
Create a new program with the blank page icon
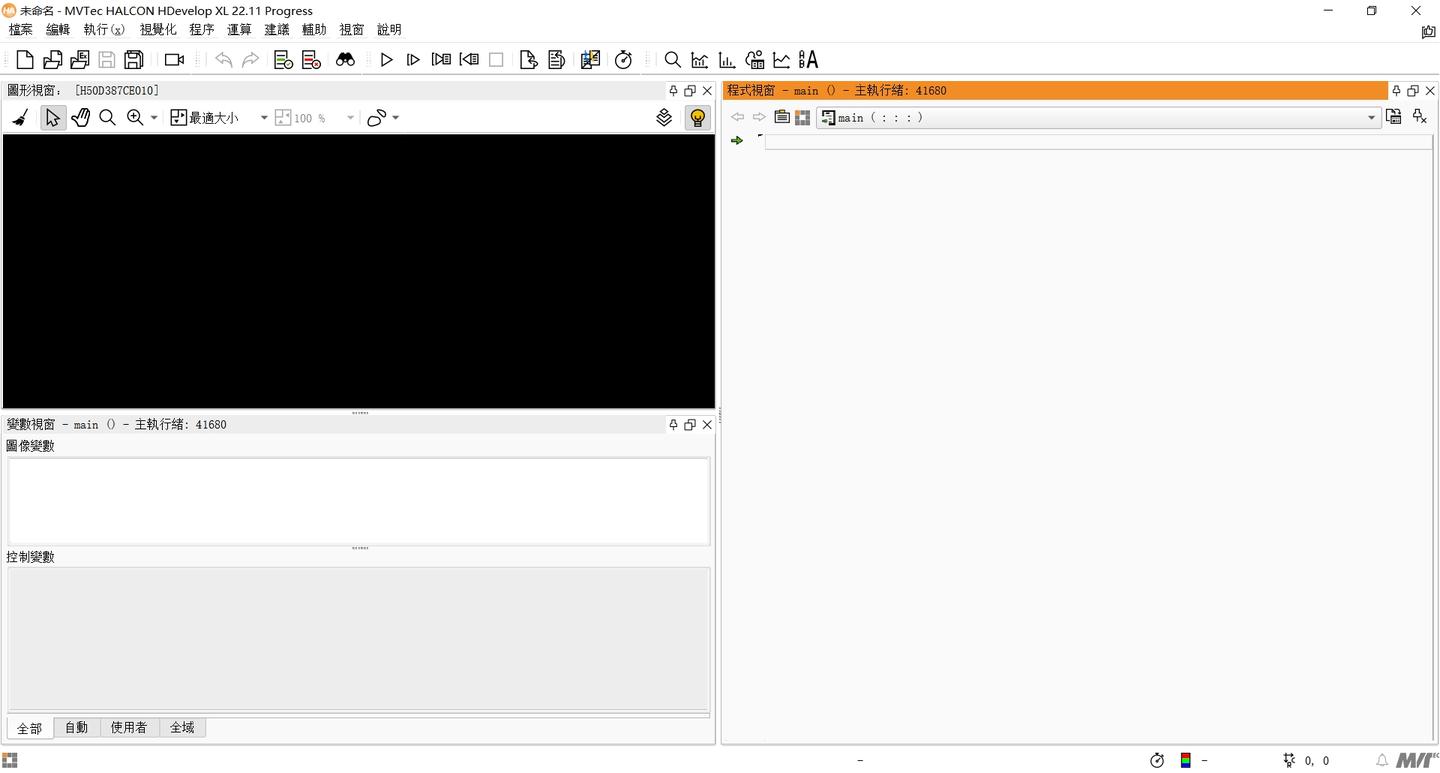coord(25,60)
